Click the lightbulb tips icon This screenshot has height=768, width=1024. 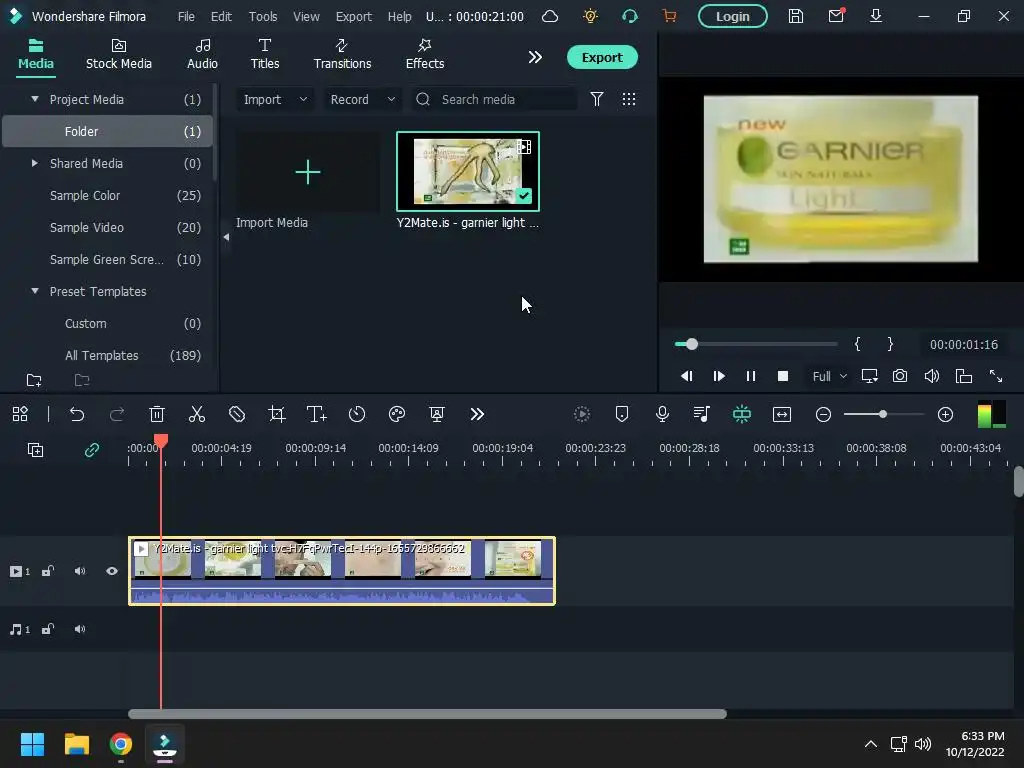[590, 16]
